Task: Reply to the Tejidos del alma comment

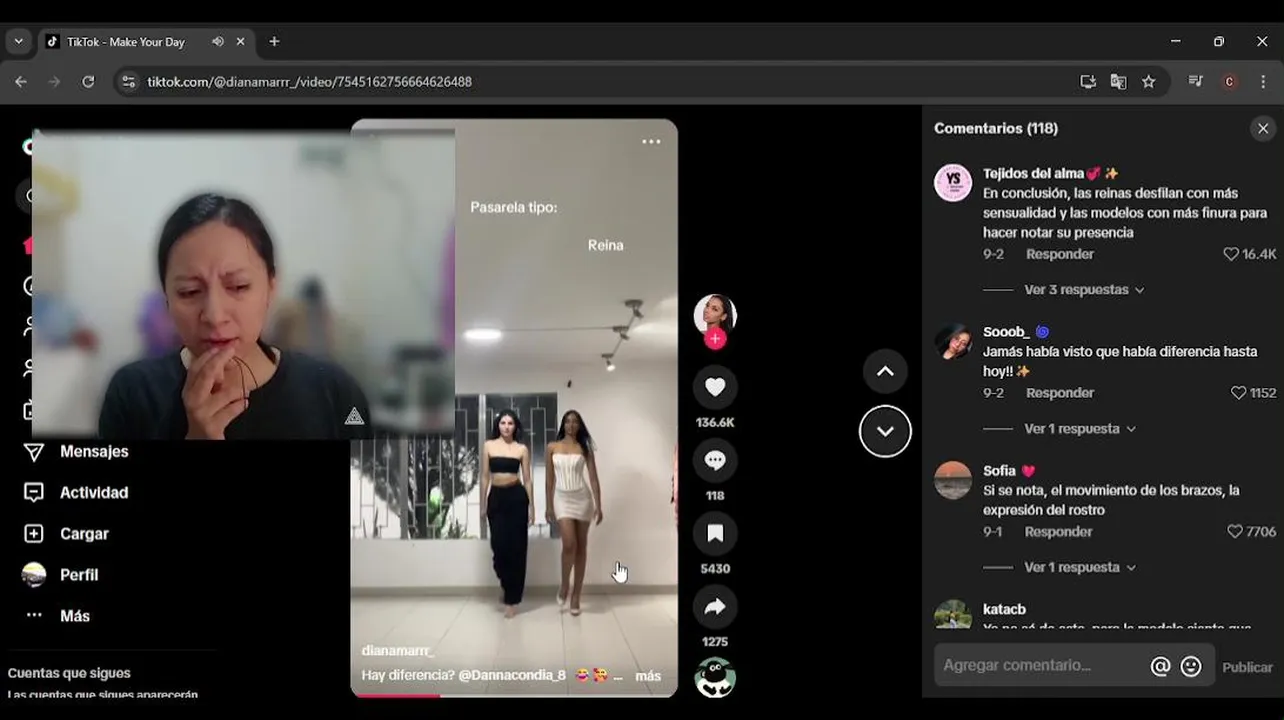Action: tap(1060, 254)
